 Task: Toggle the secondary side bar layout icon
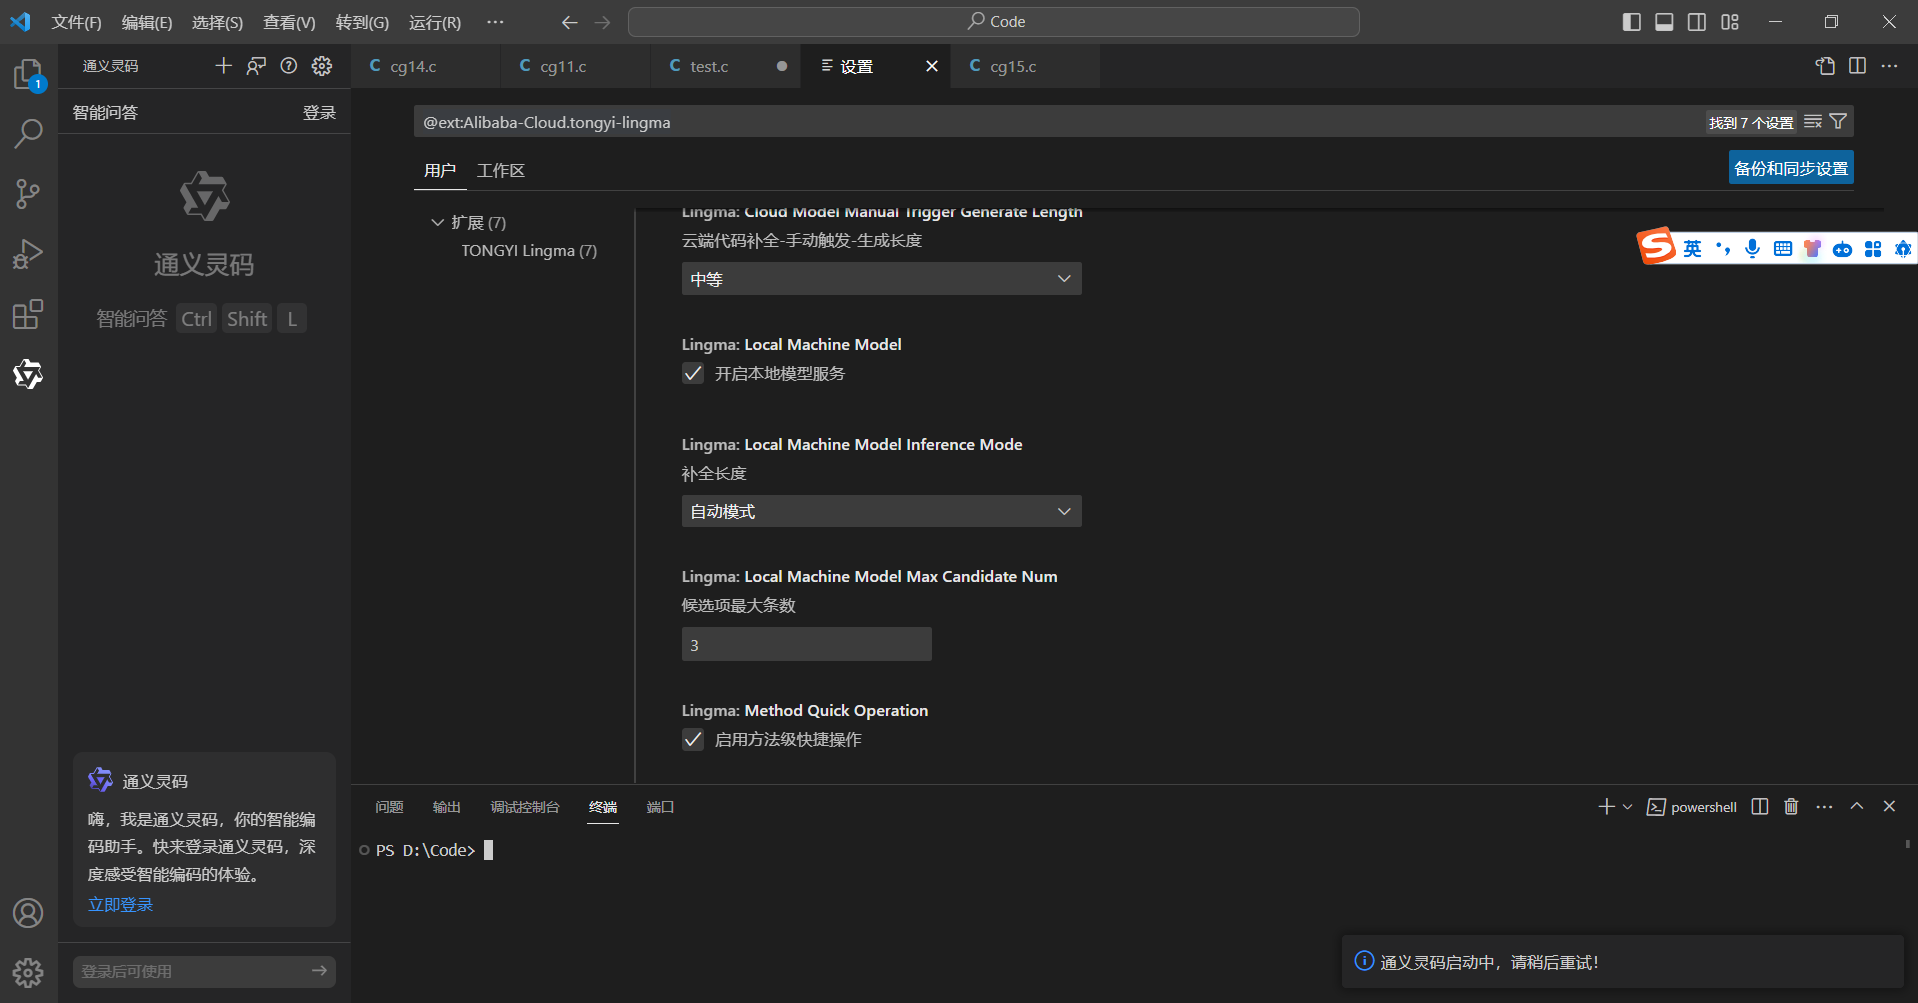click(1697, 22)
